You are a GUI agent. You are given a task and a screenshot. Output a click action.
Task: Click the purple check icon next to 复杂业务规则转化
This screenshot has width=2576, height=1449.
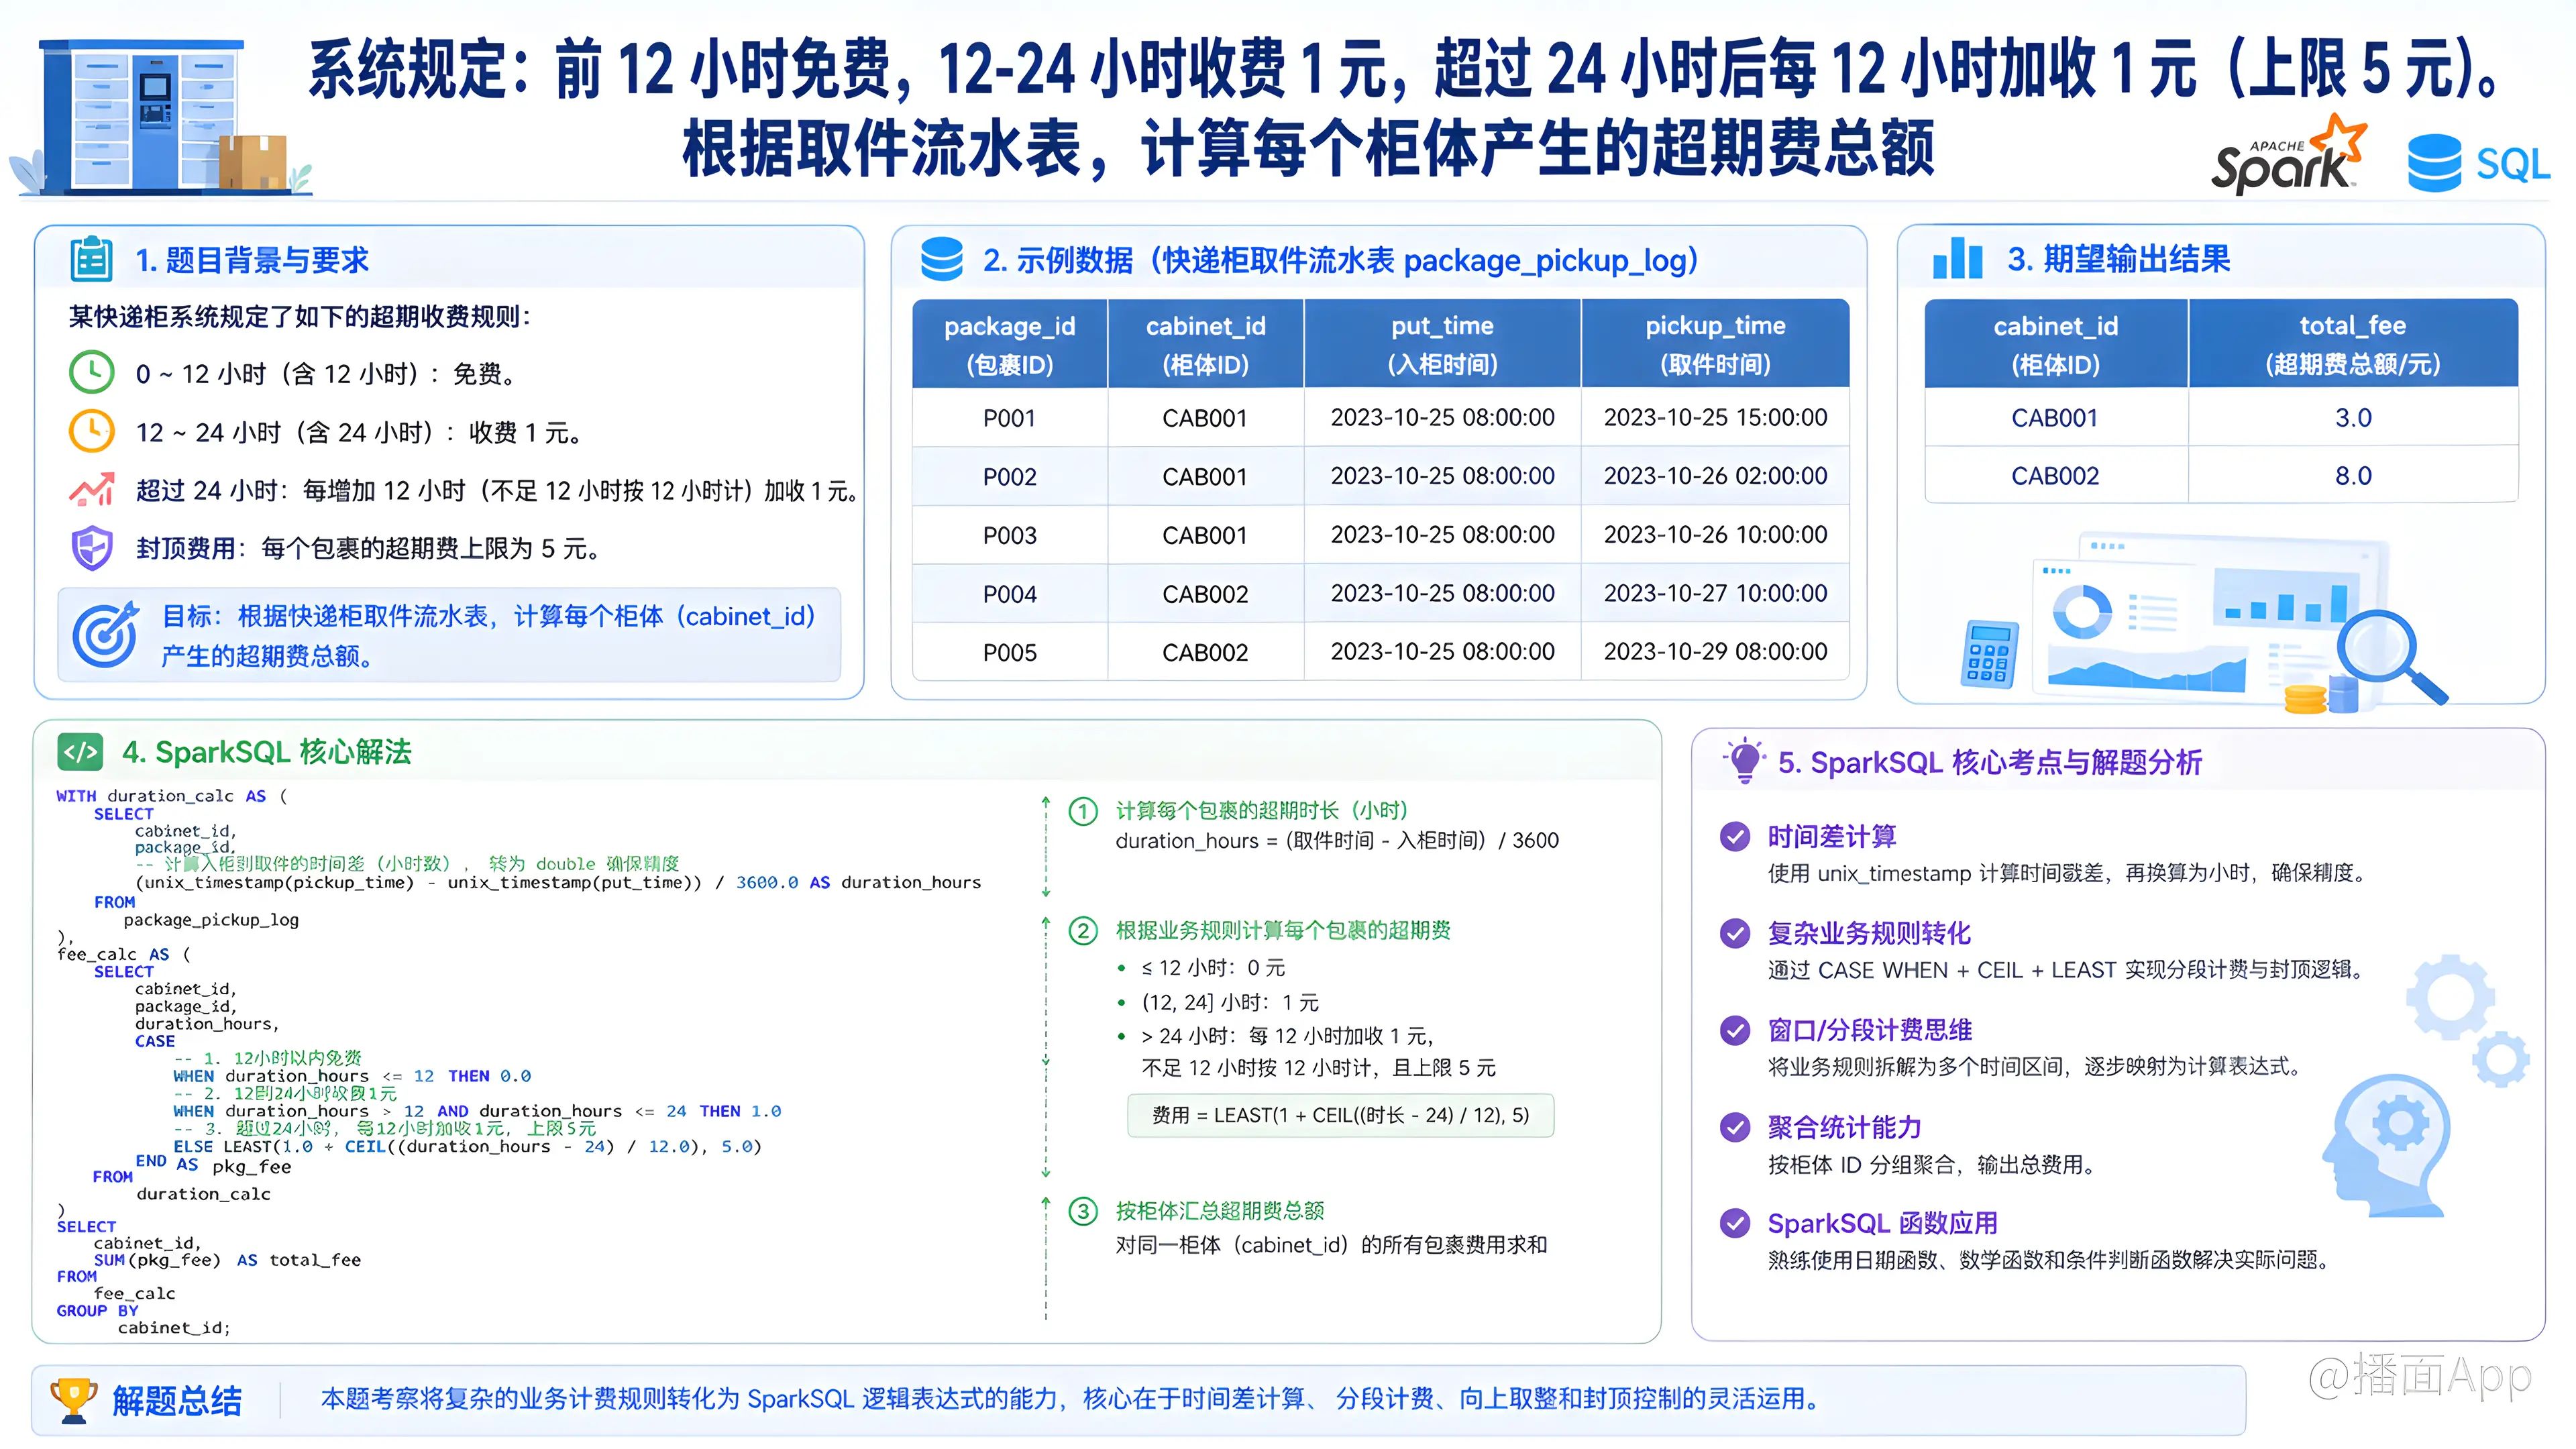pyautogui.click(x=1735, y=933)
